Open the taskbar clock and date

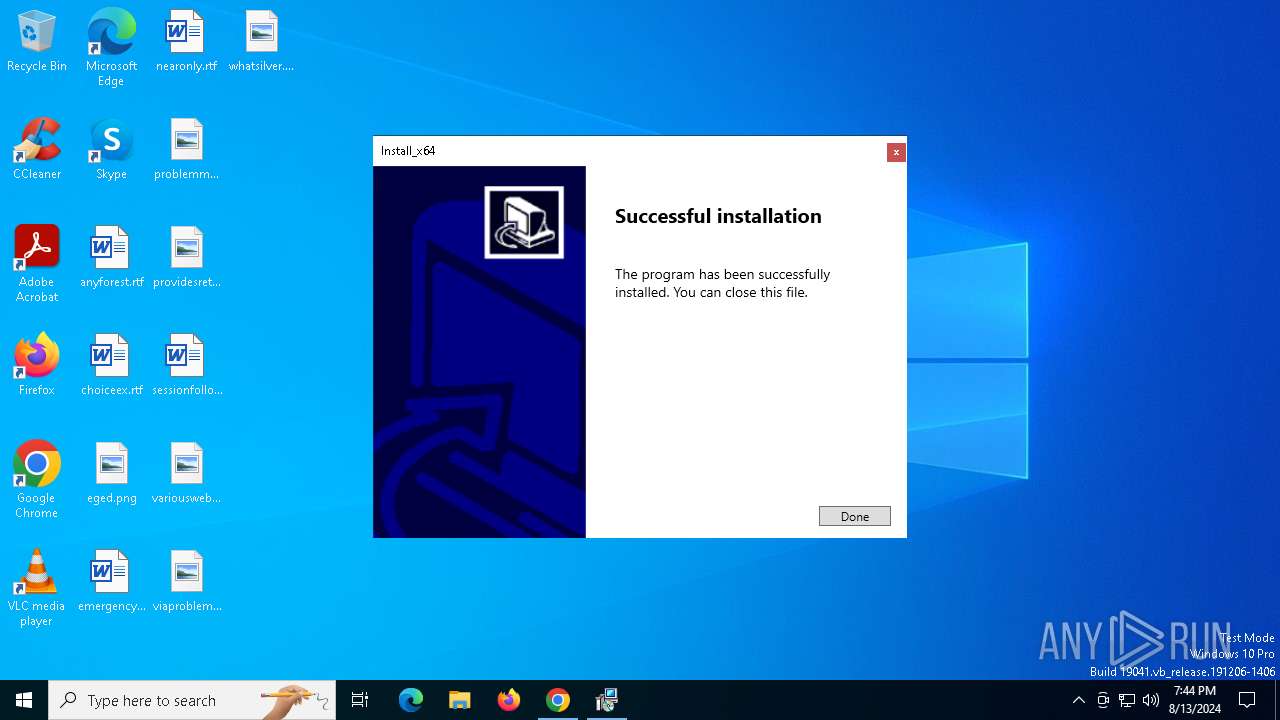tap(1195, 700)
